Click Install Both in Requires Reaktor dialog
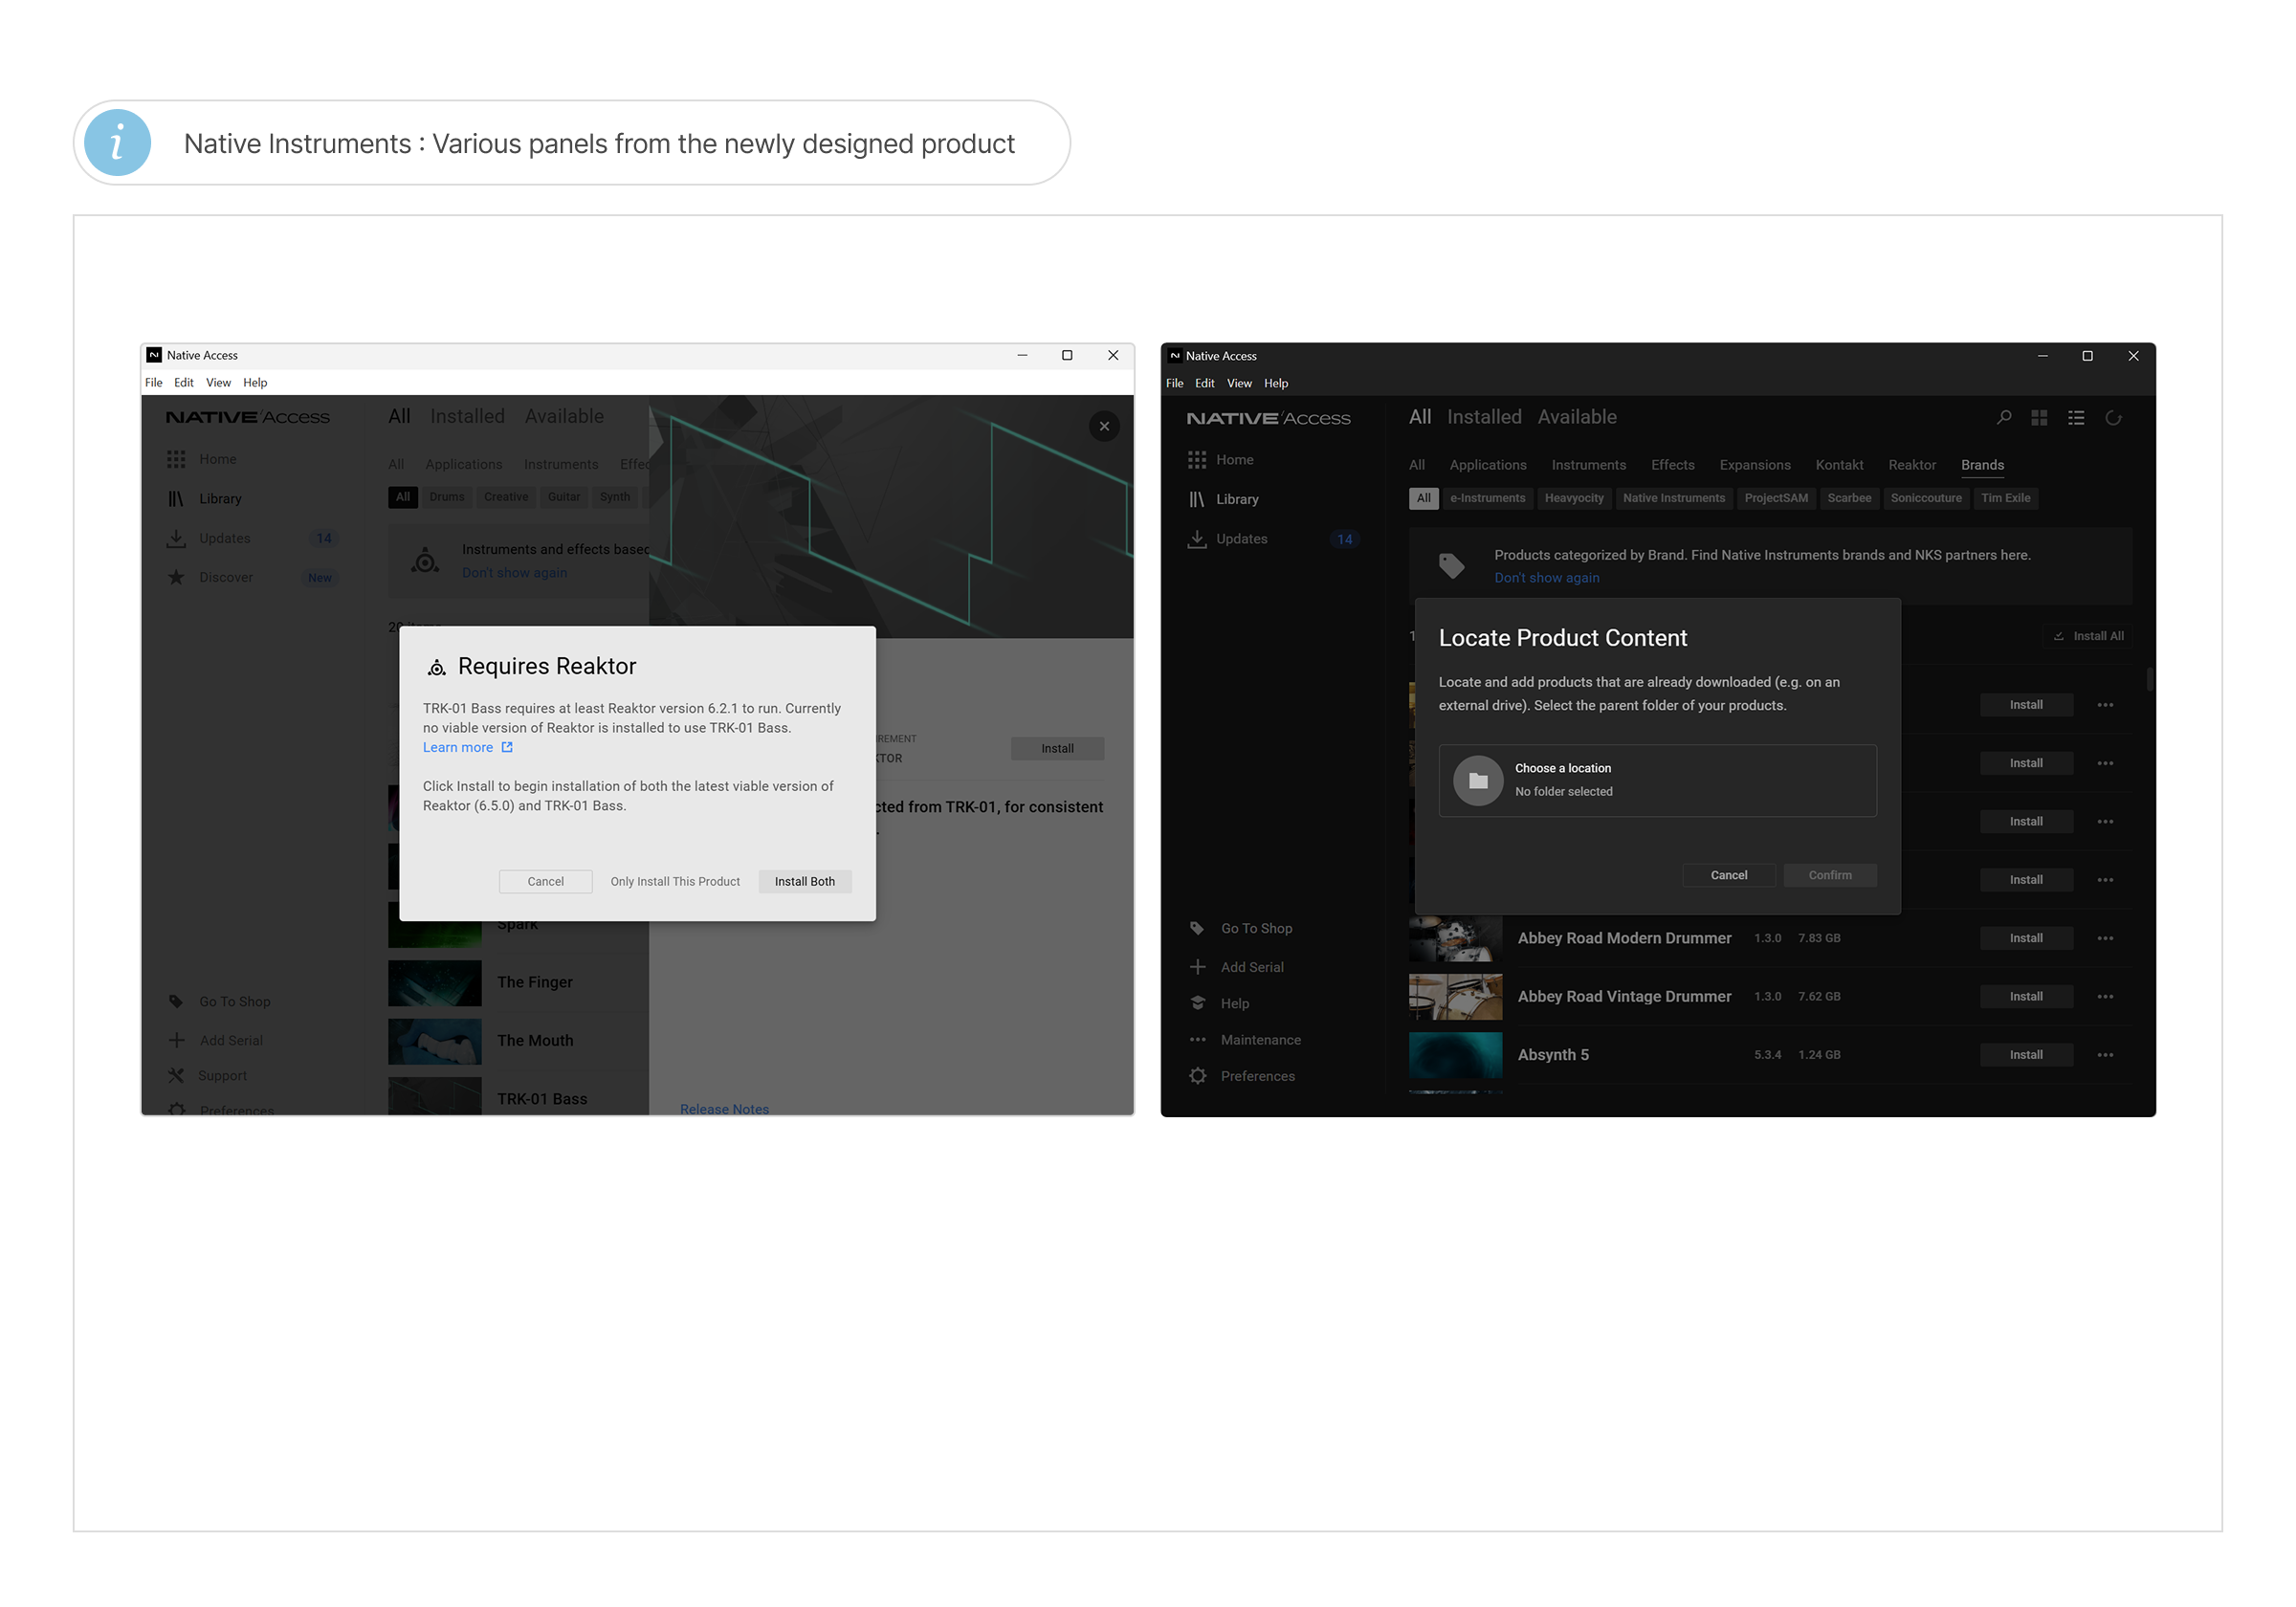Image resolution: width=2296 pixels, height=1607 pixels. click(x=804, y=881)
